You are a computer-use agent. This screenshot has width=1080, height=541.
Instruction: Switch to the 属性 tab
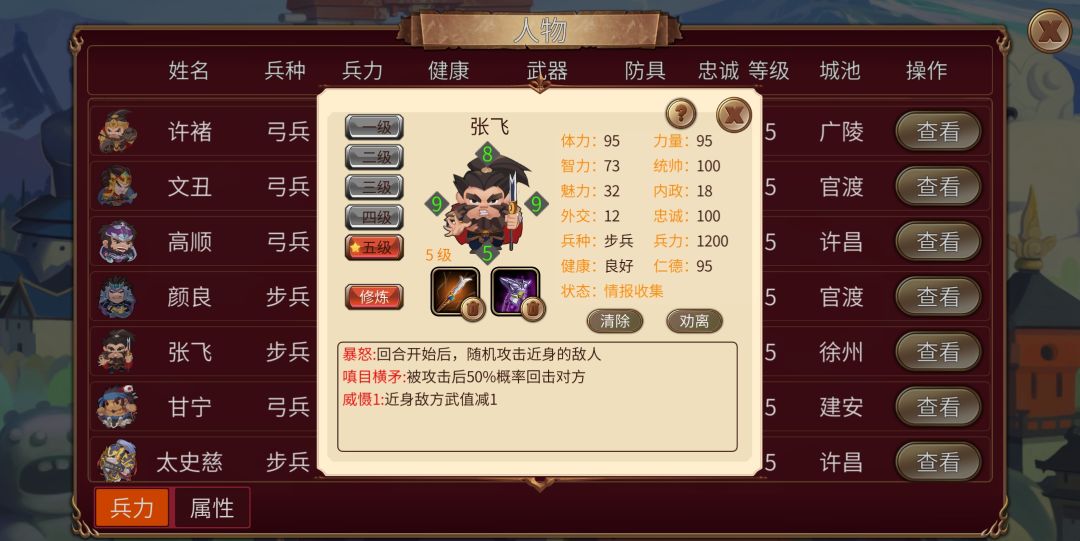tap(212, 508)
